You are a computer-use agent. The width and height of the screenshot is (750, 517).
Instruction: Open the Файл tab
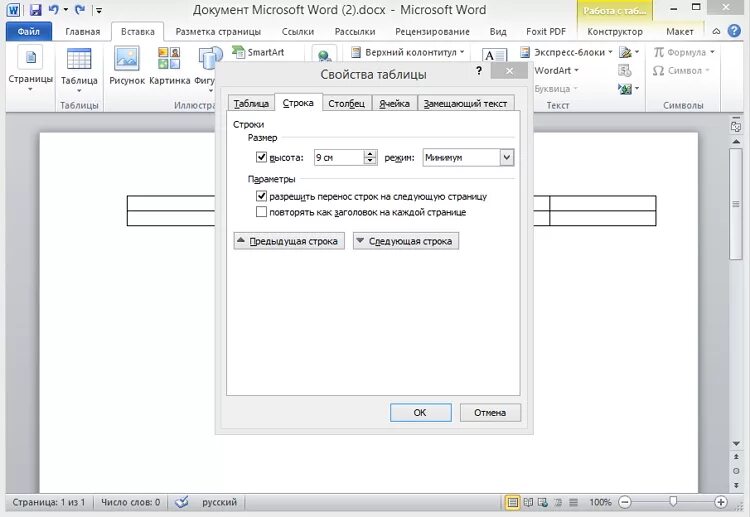click(29, 32)
